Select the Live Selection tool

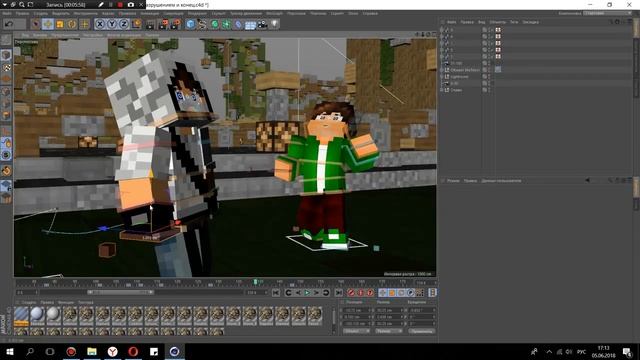pyautogui.click(x=36, y=24)
